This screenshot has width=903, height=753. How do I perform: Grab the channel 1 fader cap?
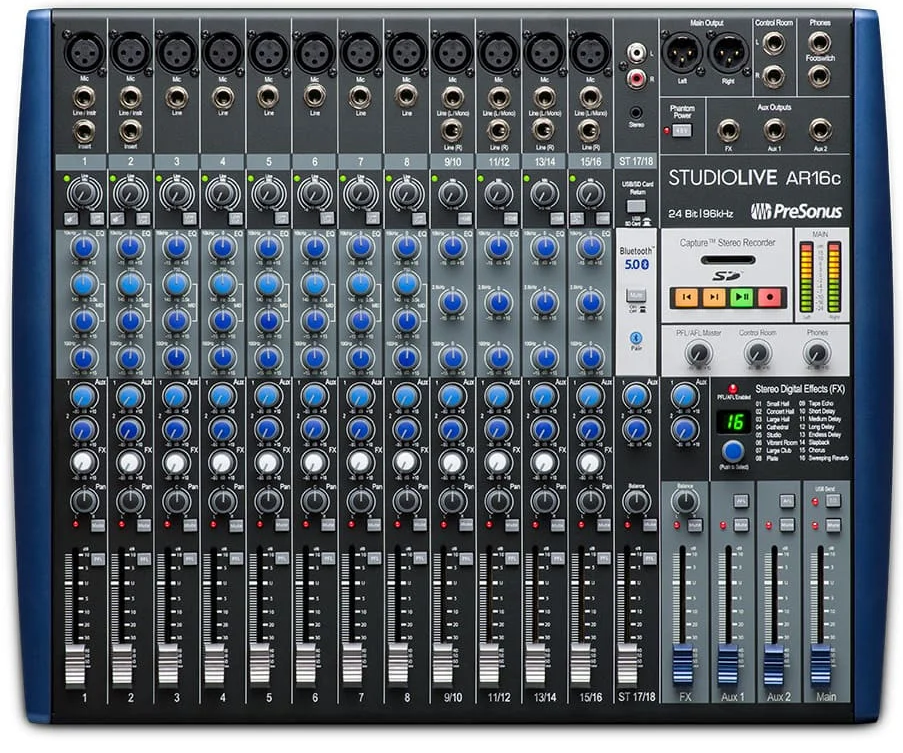75,665
